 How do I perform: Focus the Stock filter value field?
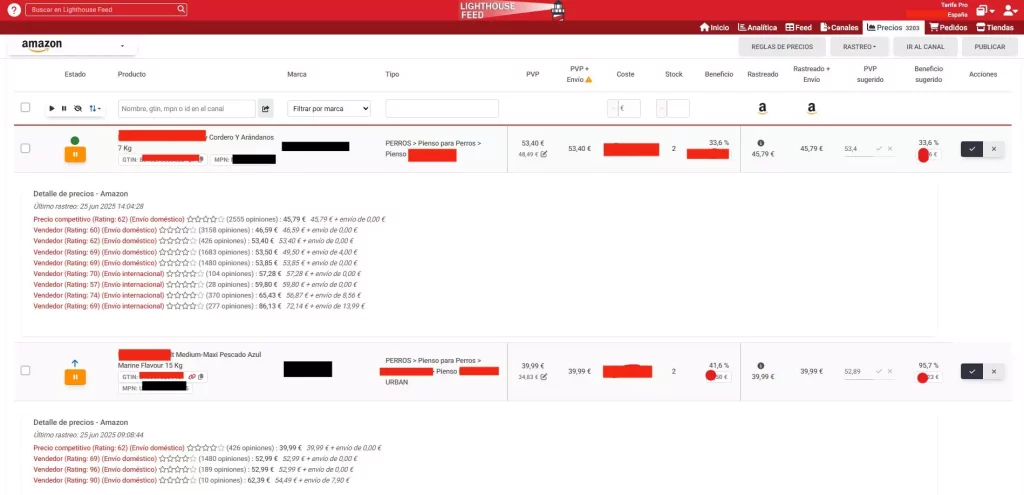[678, 108]
